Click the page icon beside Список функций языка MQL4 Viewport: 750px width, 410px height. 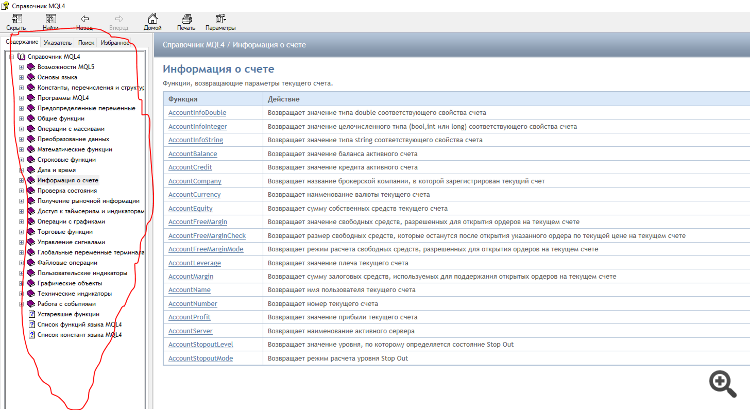click(32, 324)
